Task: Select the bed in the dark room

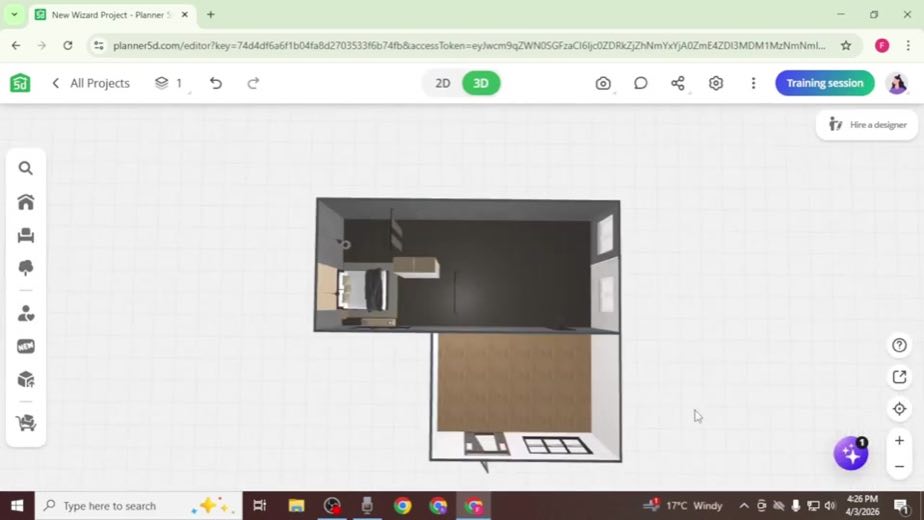Action: point(362,290)
